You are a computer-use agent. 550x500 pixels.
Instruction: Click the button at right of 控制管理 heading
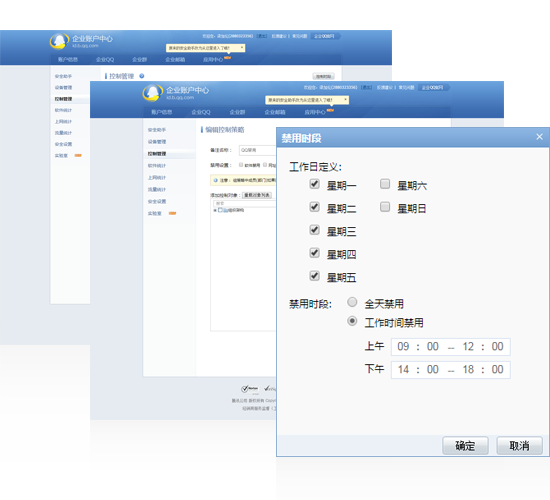[323, 76]
